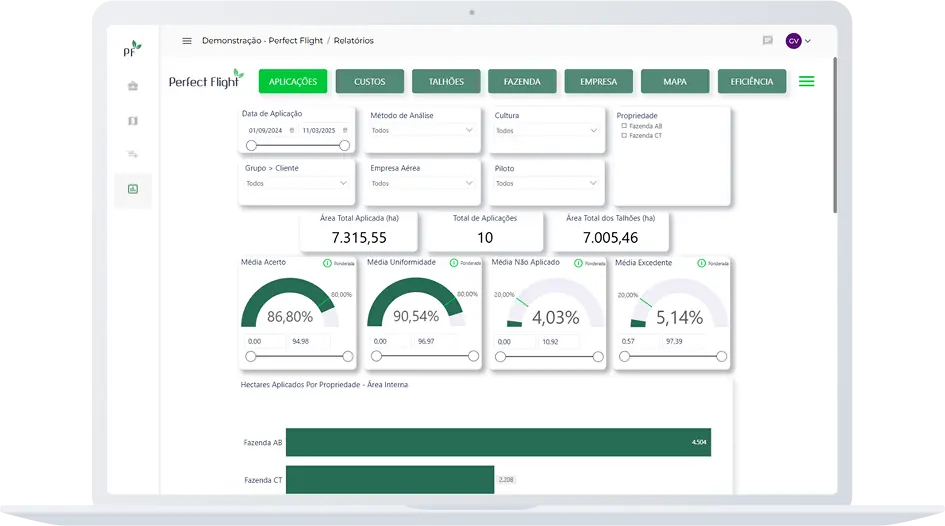Viewport: 945px width, 526px height.
Task: Switch to the APLICAÇÕES tab
Action: click(293, 81)
